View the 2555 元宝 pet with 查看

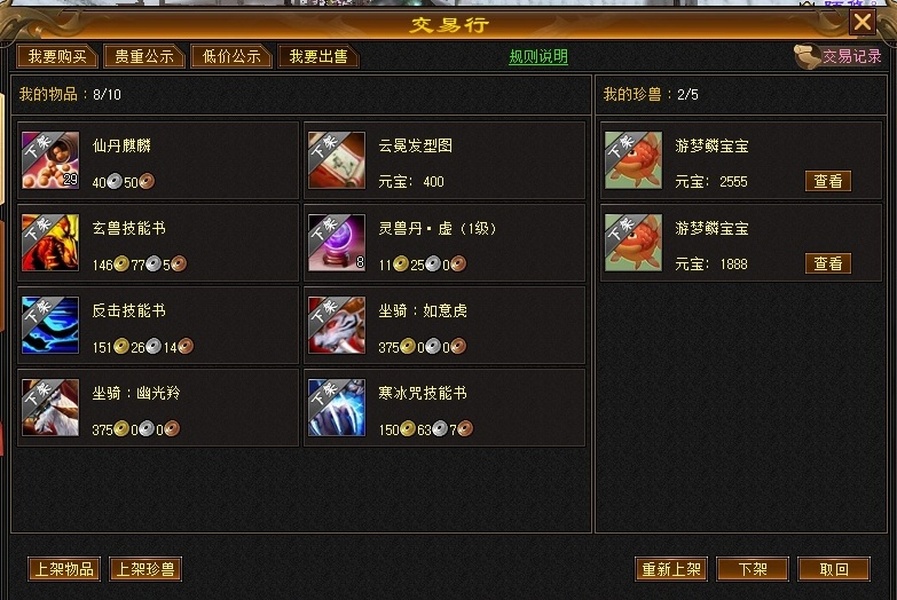tap(828, 181)
